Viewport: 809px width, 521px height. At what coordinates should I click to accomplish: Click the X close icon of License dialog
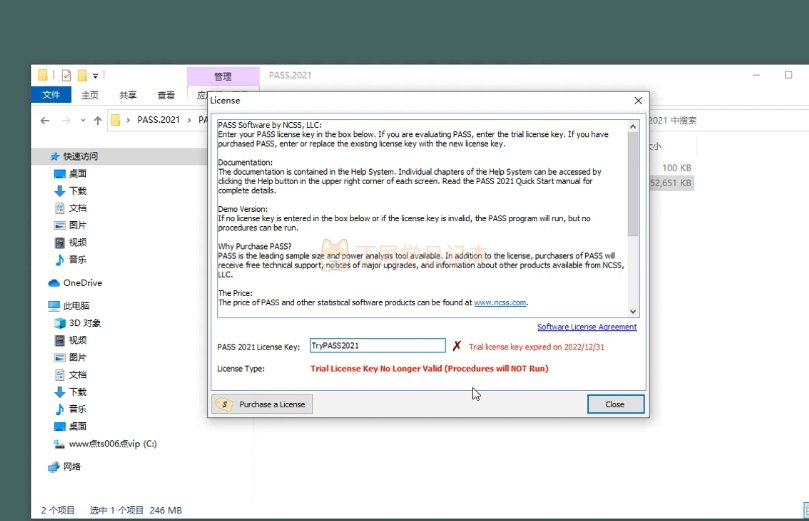(x=638, y=100)
